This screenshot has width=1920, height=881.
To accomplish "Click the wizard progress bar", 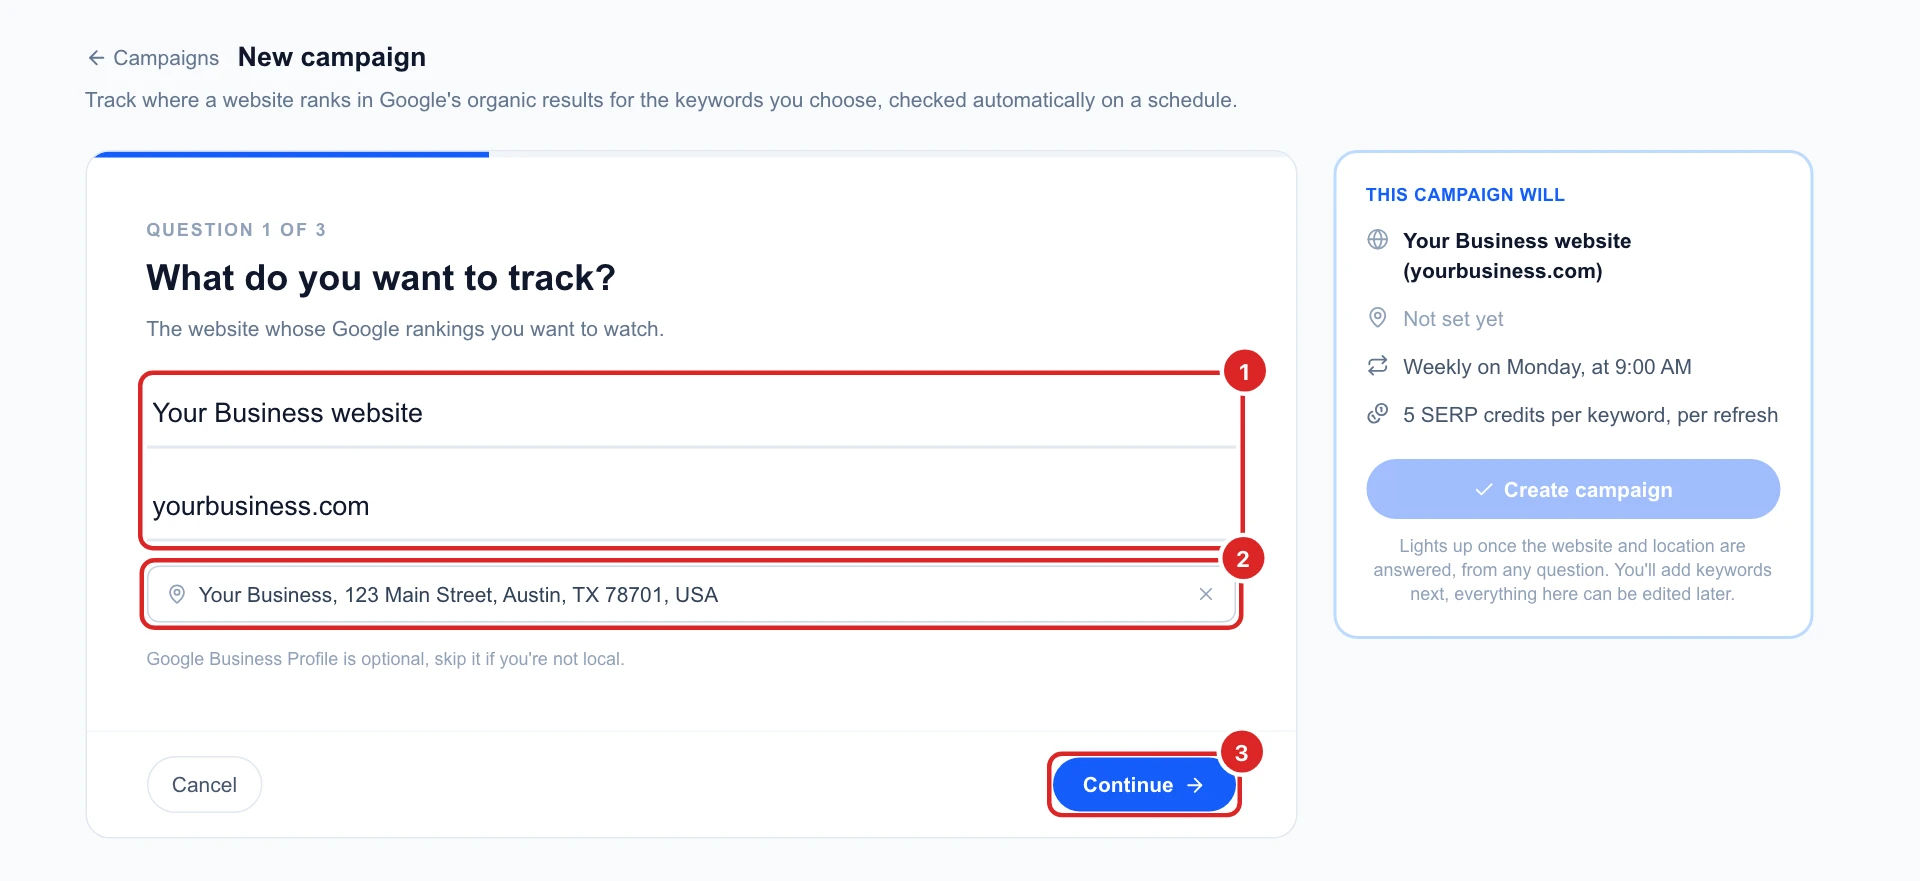I will (691, 154).
